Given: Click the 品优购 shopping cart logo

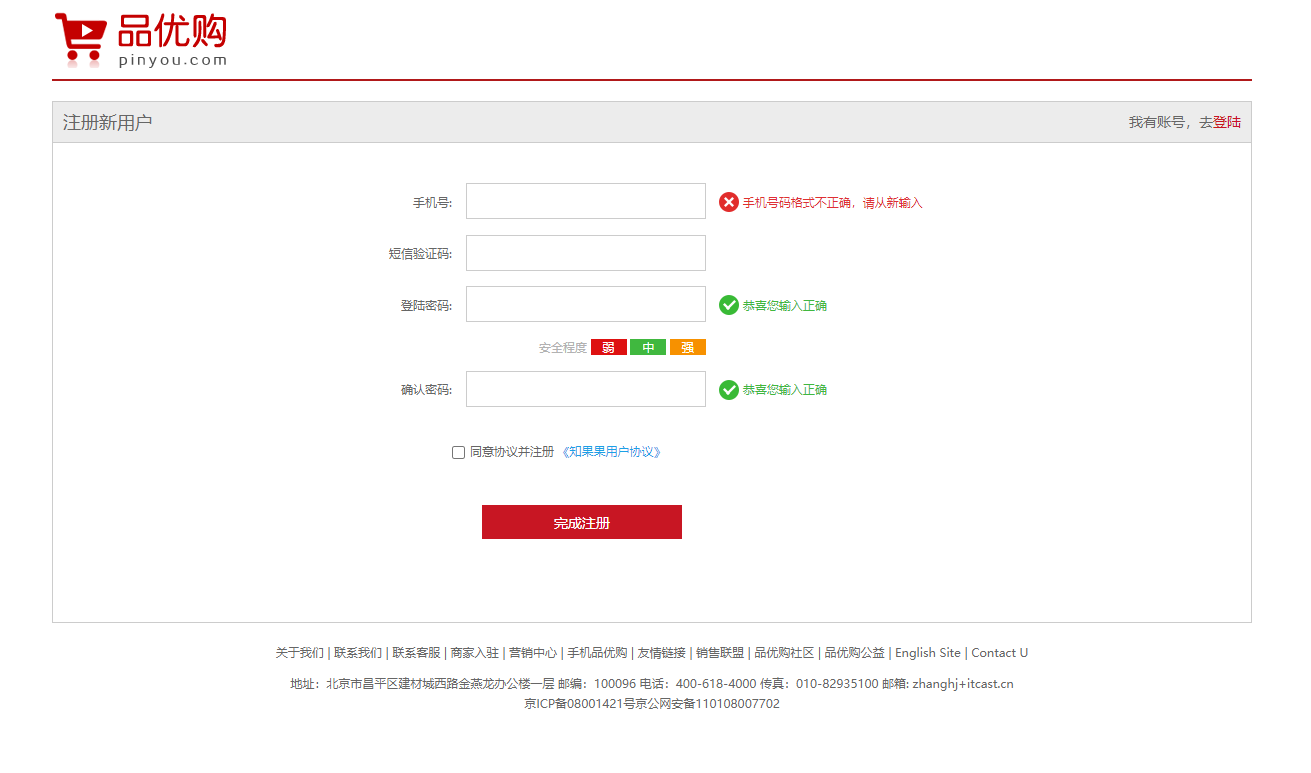Looking at the screenshot, I should click(141, 41).
